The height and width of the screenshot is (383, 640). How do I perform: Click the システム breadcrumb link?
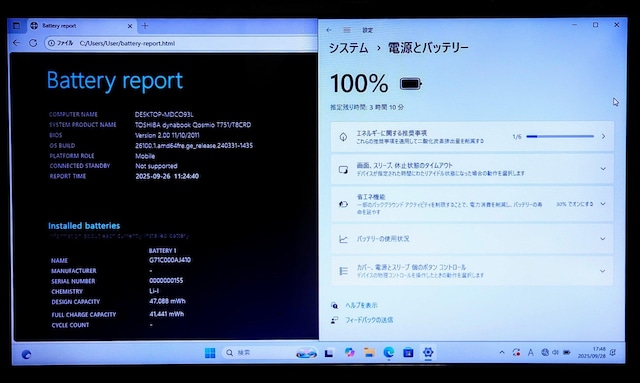coord(348,48)
